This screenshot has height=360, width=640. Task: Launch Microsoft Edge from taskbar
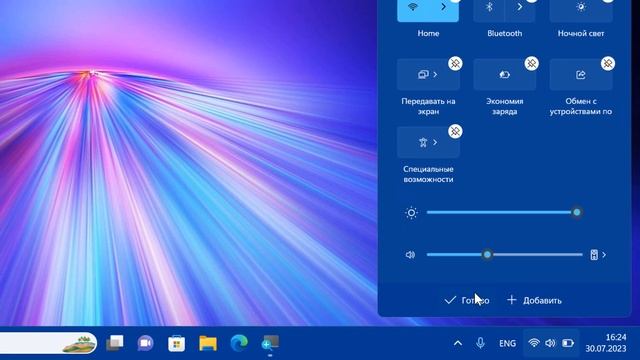pyautogui.click(x=239, y=343)
